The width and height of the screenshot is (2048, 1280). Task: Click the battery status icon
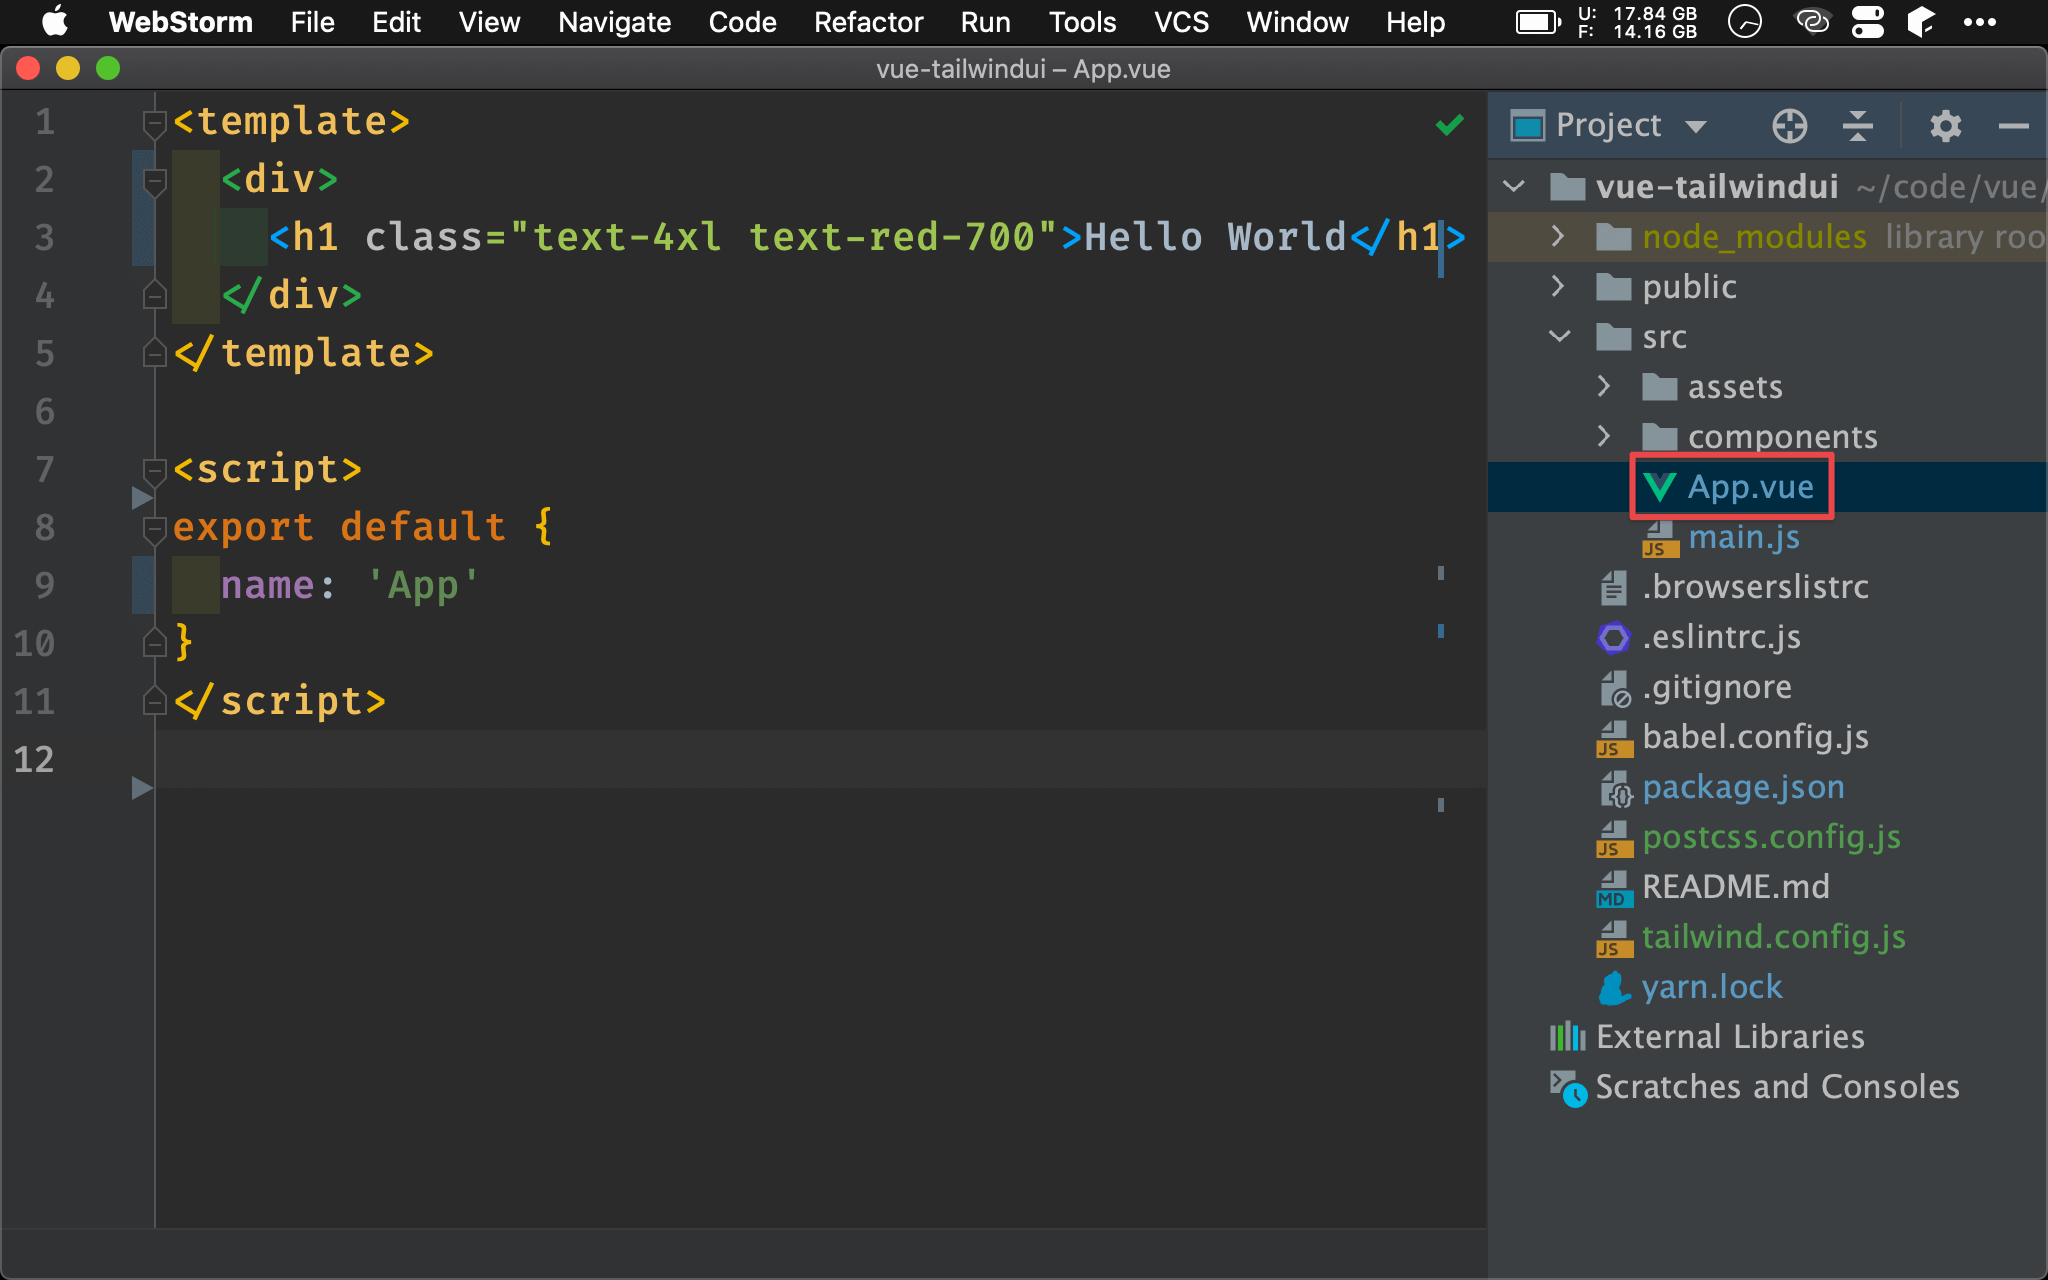[x=1538, y=22]
